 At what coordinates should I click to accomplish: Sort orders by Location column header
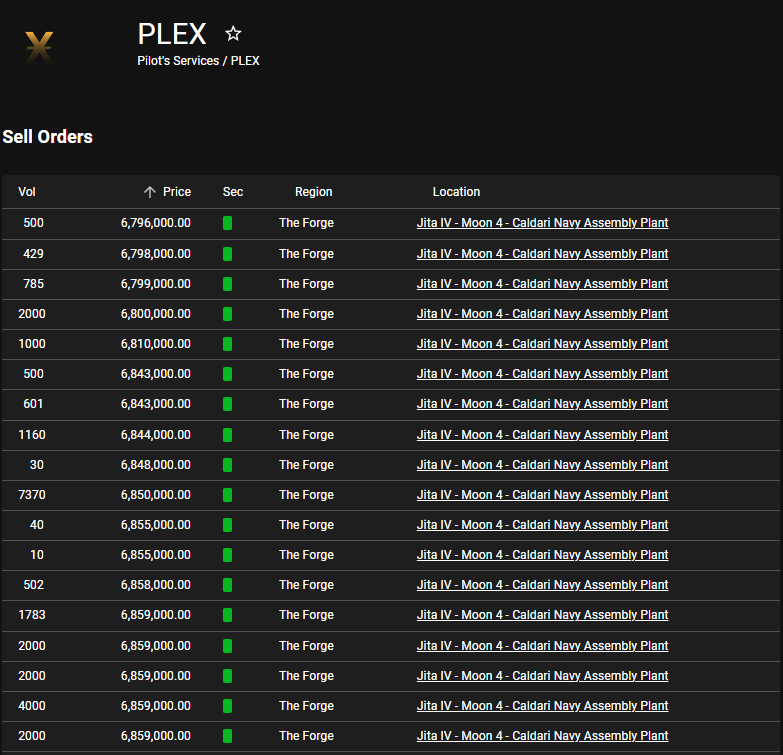[456, 192]
